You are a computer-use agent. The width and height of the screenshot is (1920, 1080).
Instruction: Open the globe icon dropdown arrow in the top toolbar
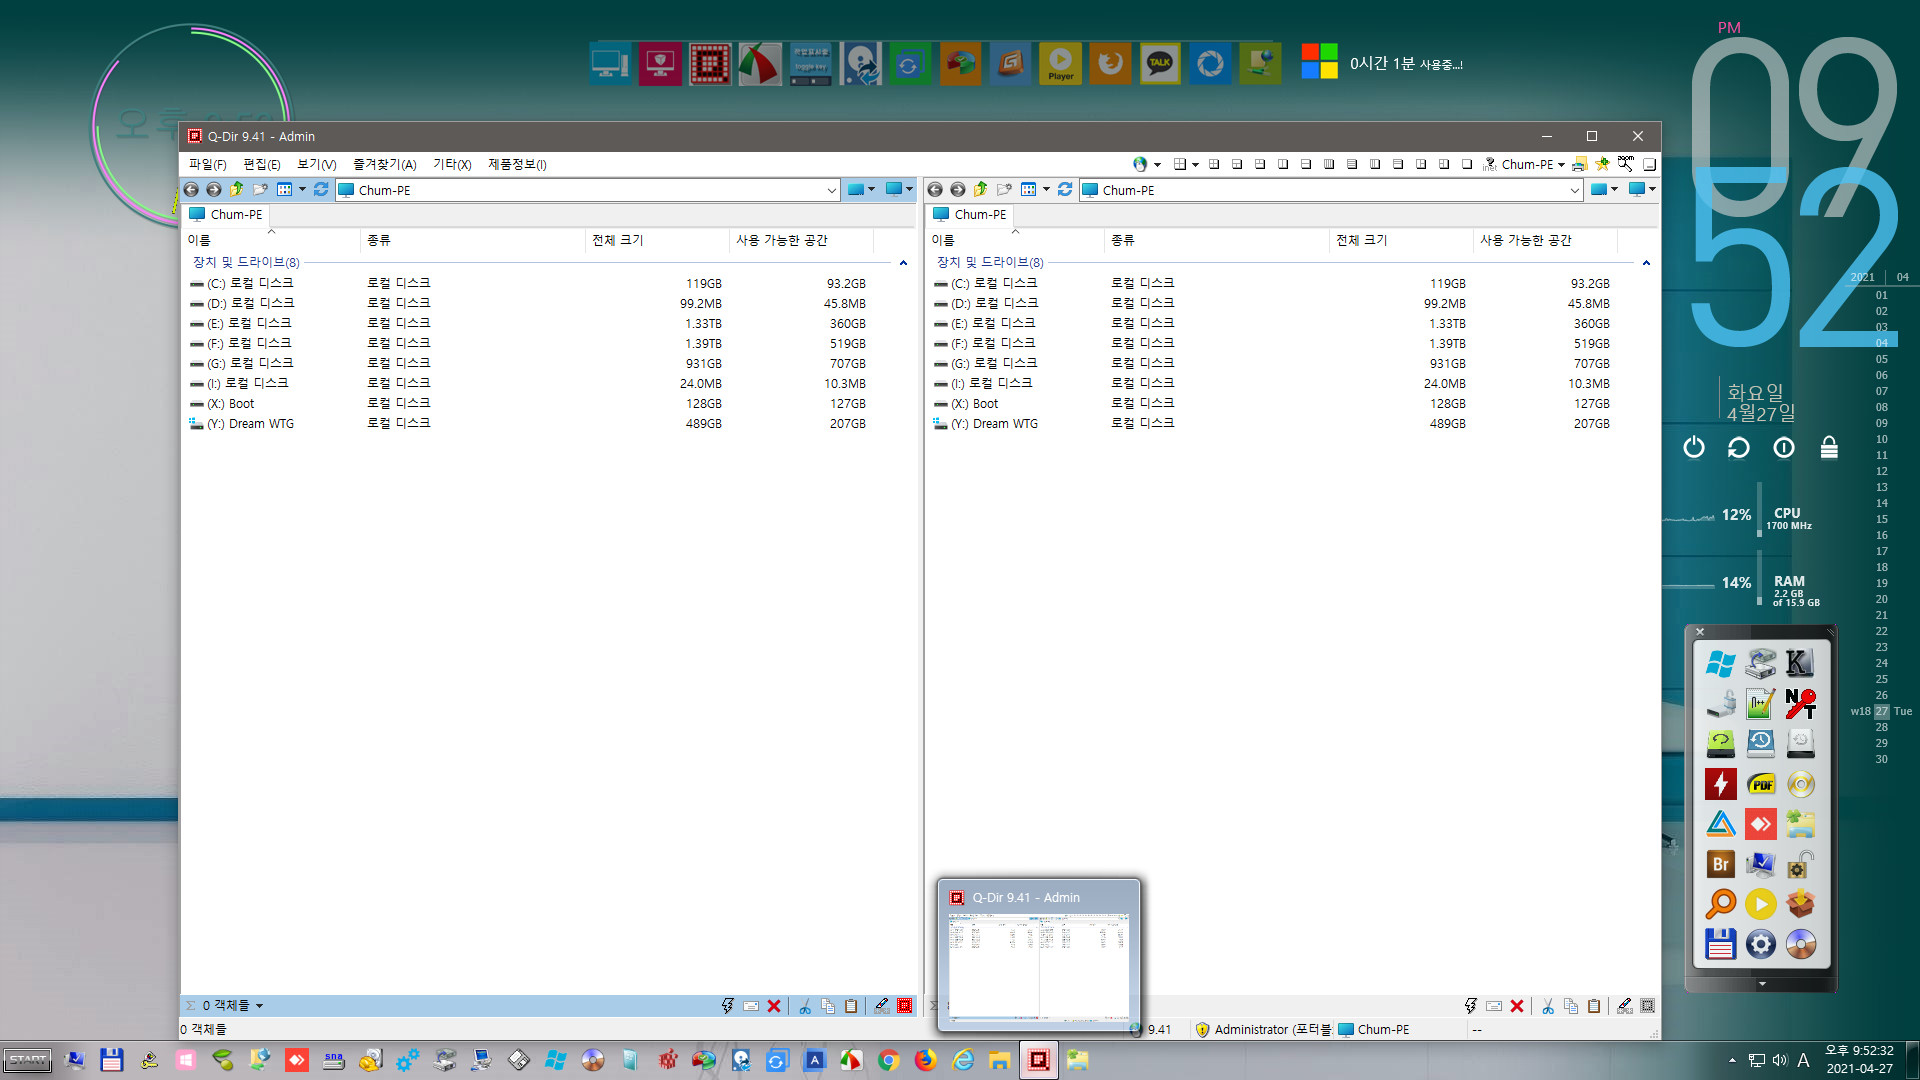1157,165
